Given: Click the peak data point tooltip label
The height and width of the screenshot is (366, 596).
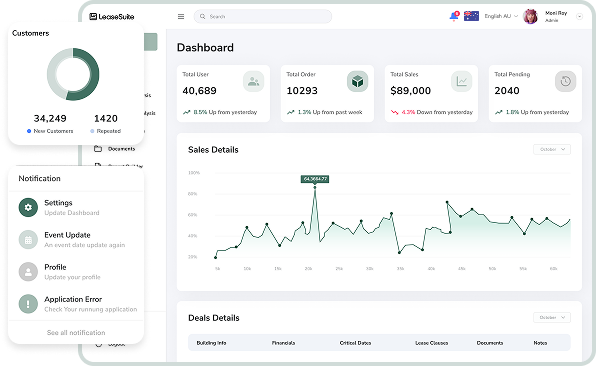Looking at the screenshot, I should [x=315, y=179].
